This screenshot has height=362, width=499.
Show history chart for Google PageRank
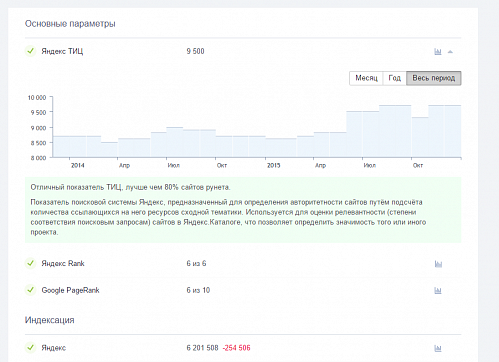(x=438, y=290)
